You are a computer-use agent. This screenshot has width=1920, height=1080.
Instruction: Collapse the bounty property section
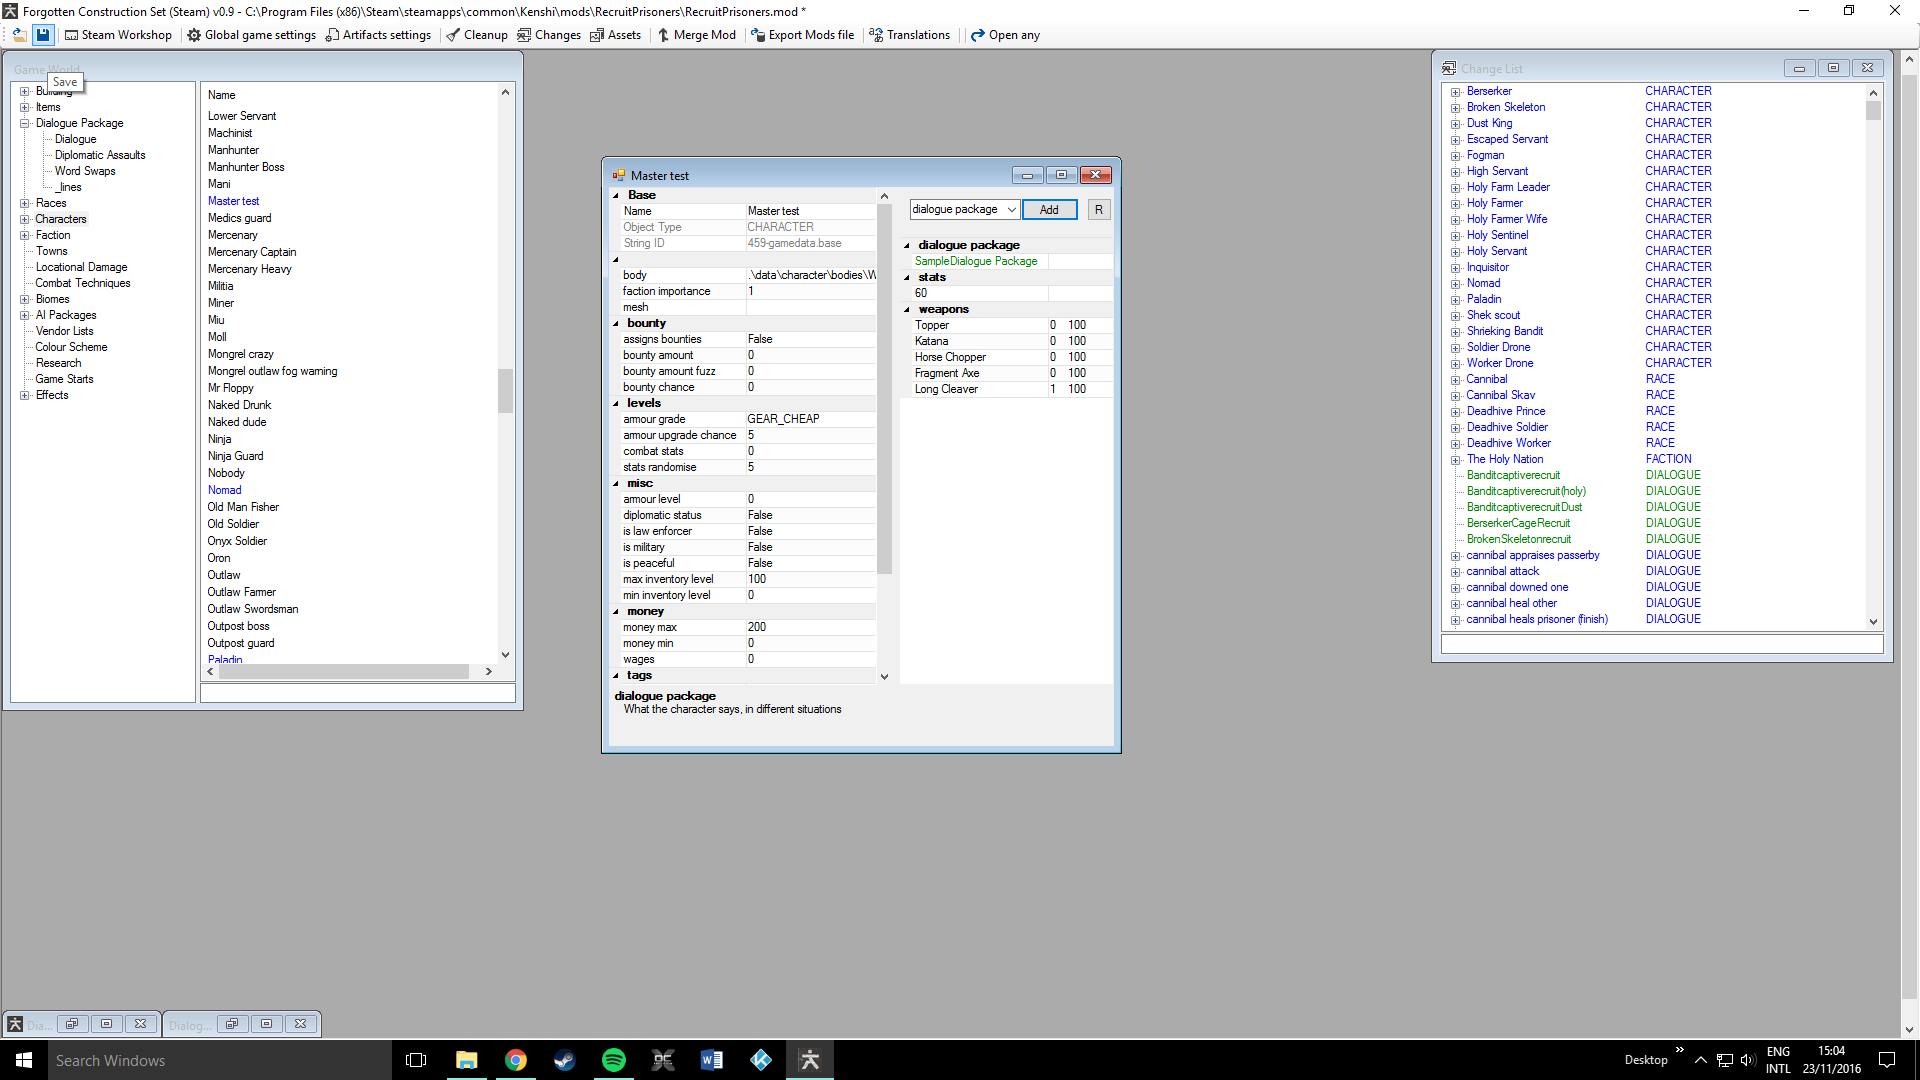click(616, 324)
